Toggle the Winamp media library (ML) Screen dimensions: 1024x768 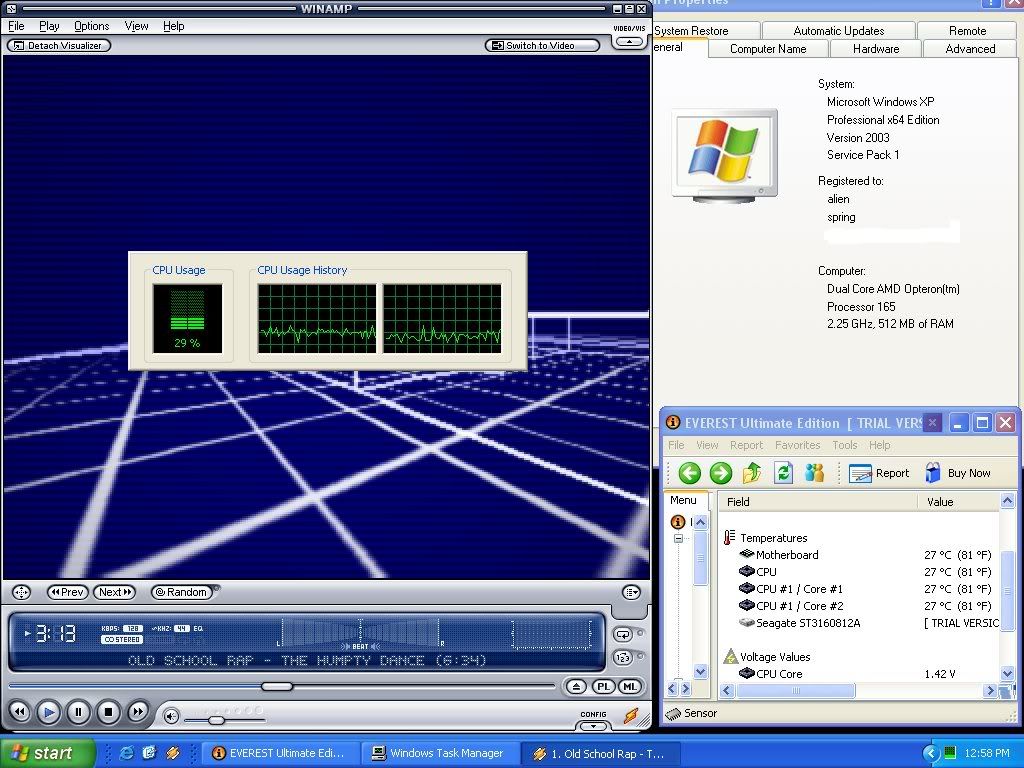coord(629,686)
